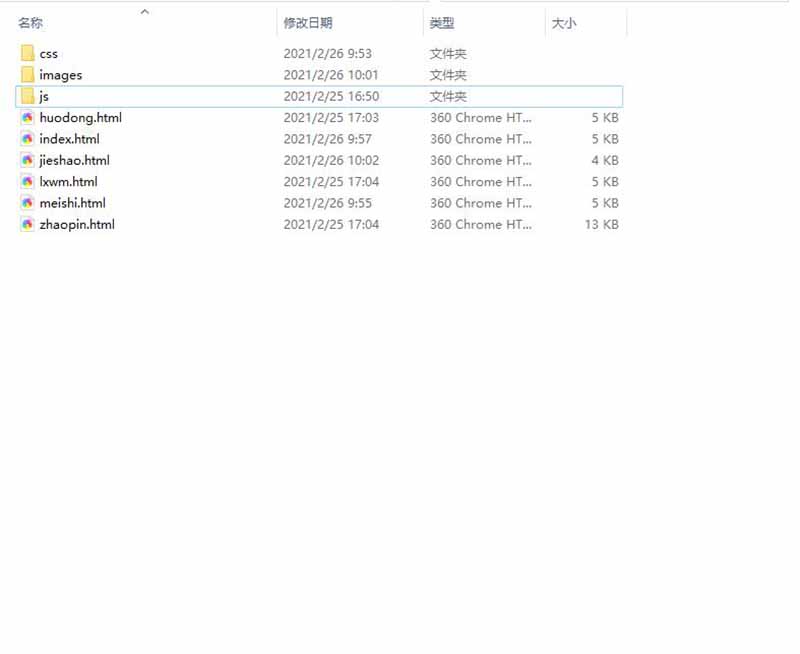The image size is (800, 654).
Task: Click the huodong.html browser file icon
Action: [x=27, y=118]
